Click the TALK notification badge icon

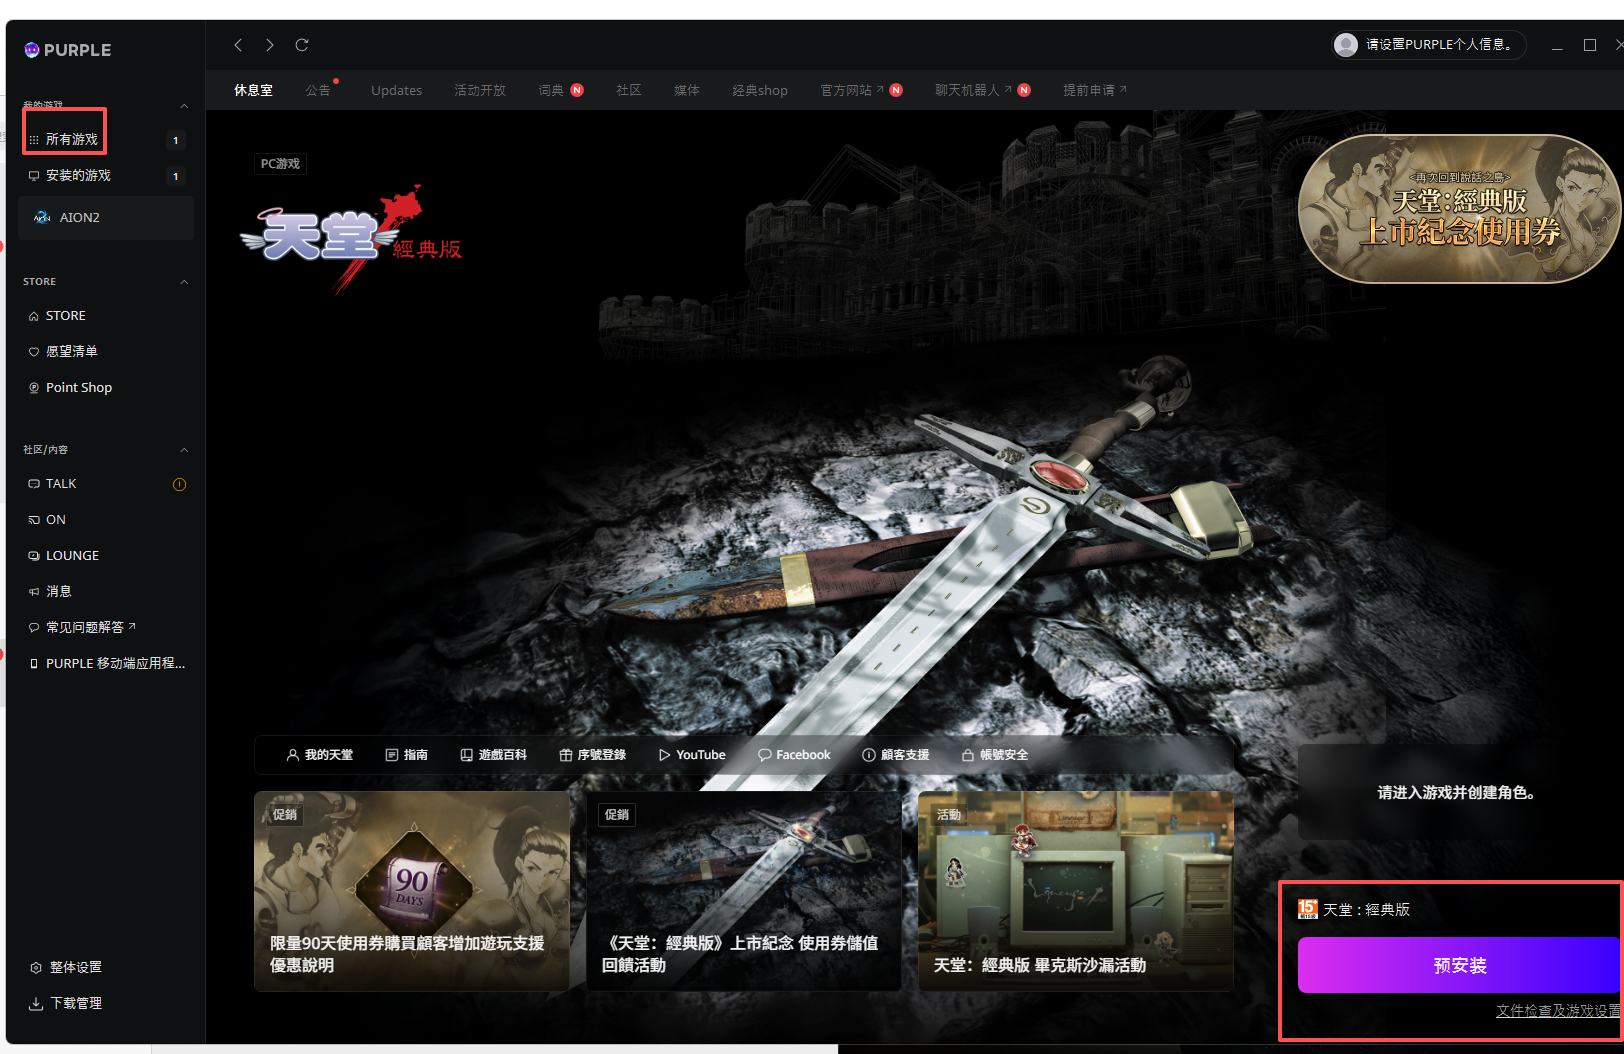[x=180, y=485]
